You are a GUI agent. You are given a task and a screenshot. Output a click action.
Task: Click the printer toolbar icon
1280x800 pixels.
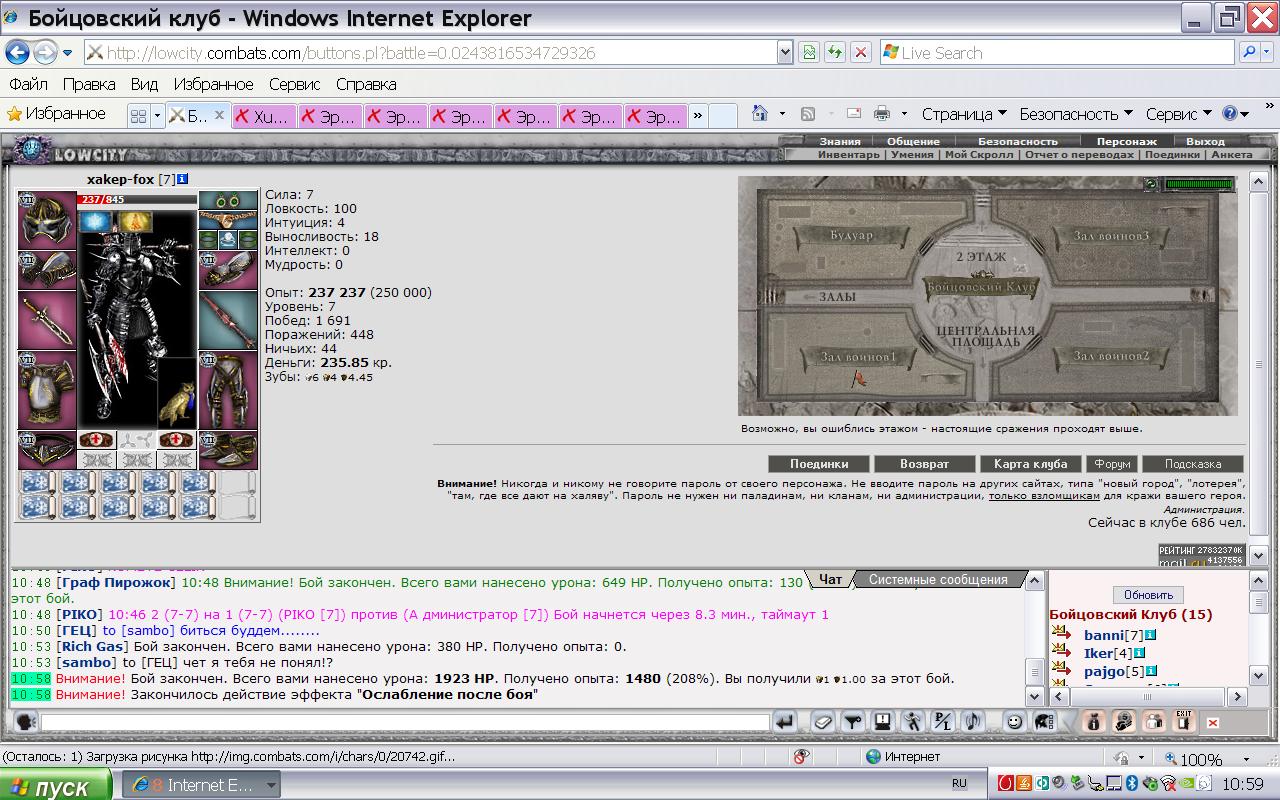(x=881, y=114)
